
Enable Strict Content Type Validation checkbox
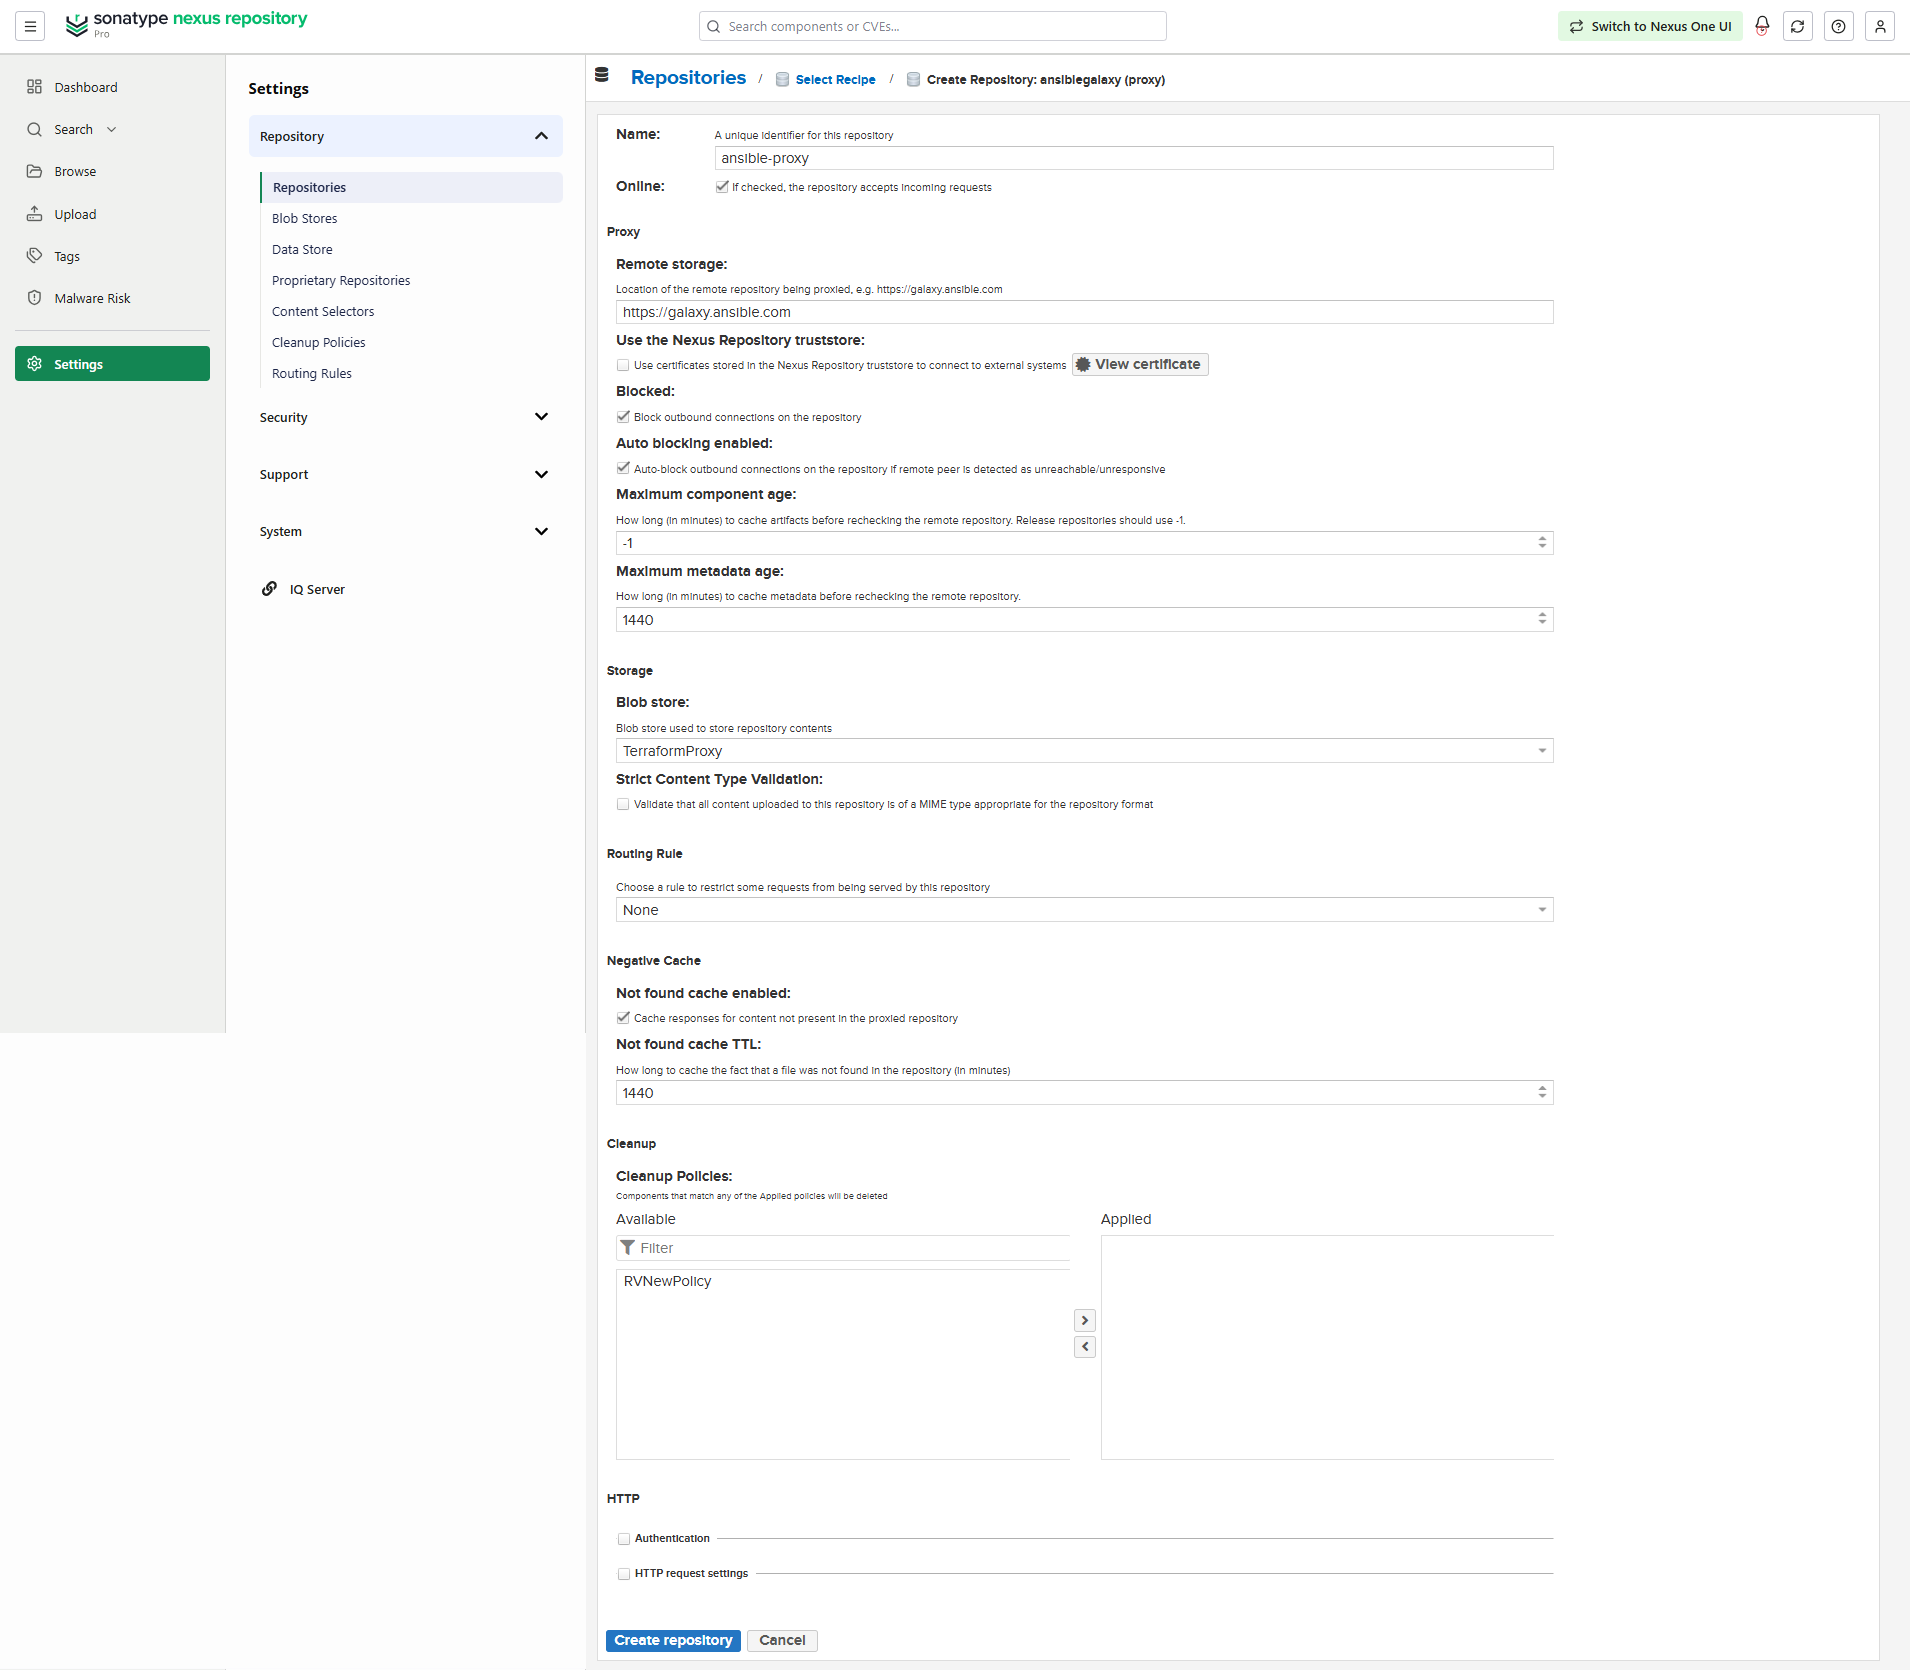pyautogui.click(x=623, y=804)
